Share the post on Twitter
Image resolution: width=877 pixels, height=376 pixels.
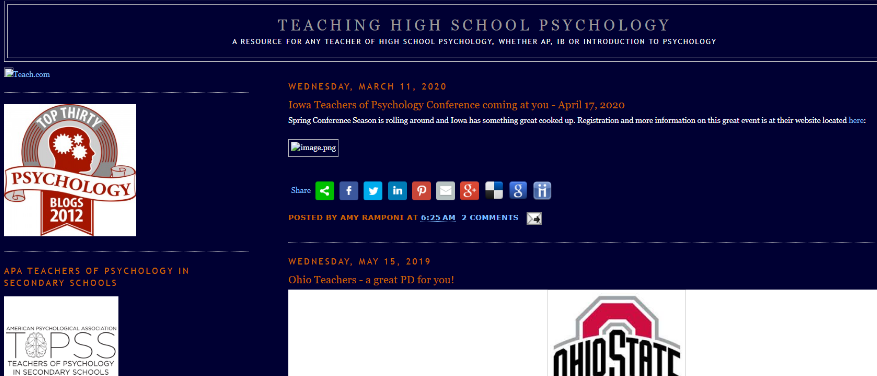(x=373, y=191)
